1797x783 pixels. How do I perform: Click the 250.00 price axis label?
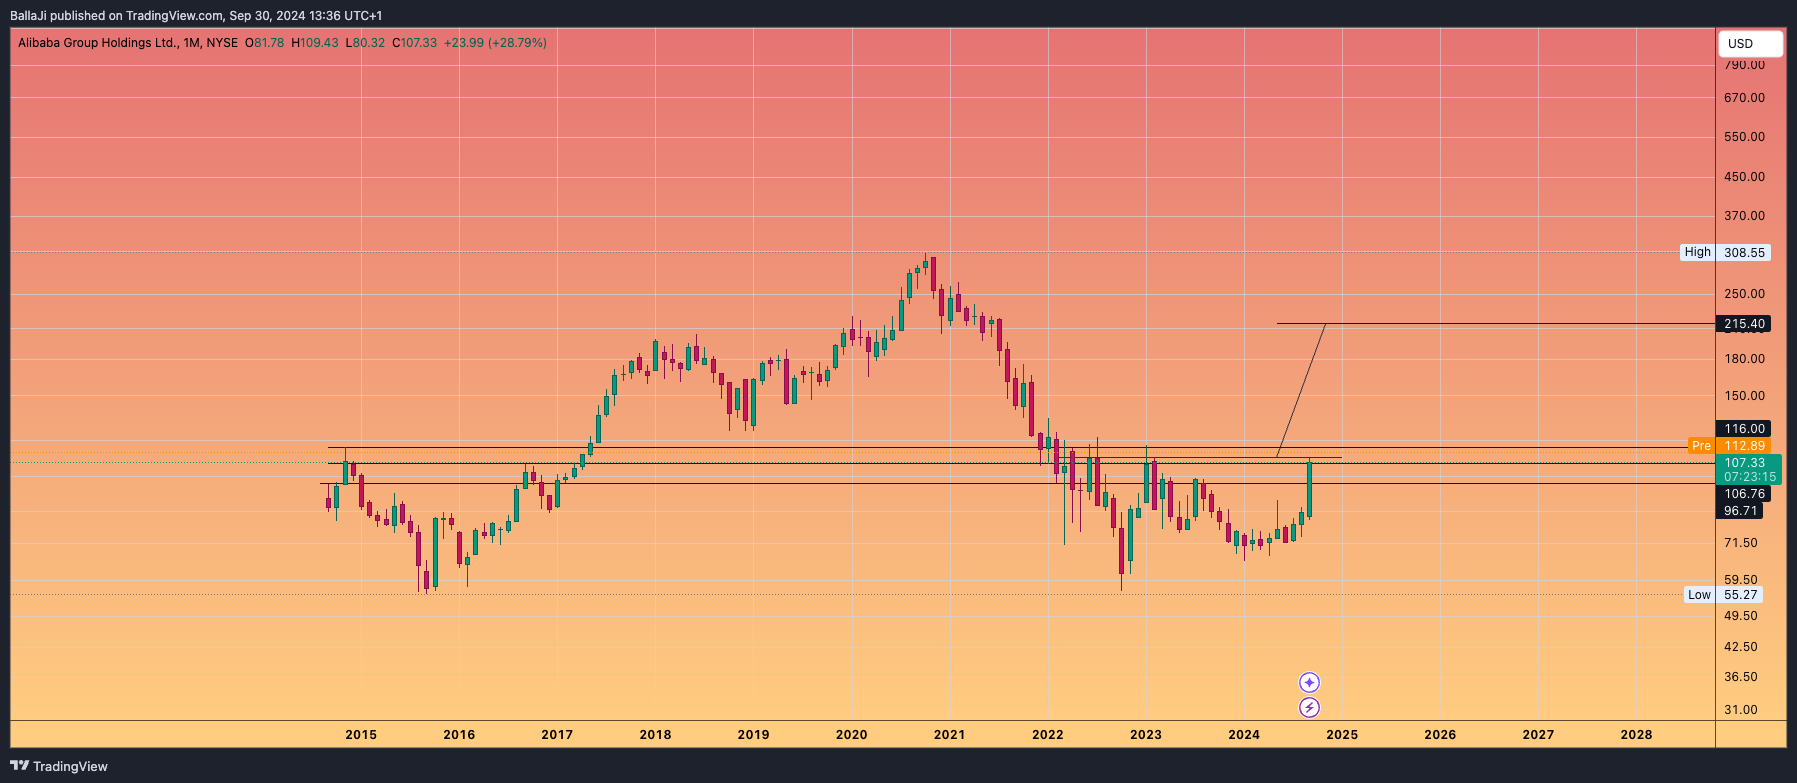coord(1744,294)
